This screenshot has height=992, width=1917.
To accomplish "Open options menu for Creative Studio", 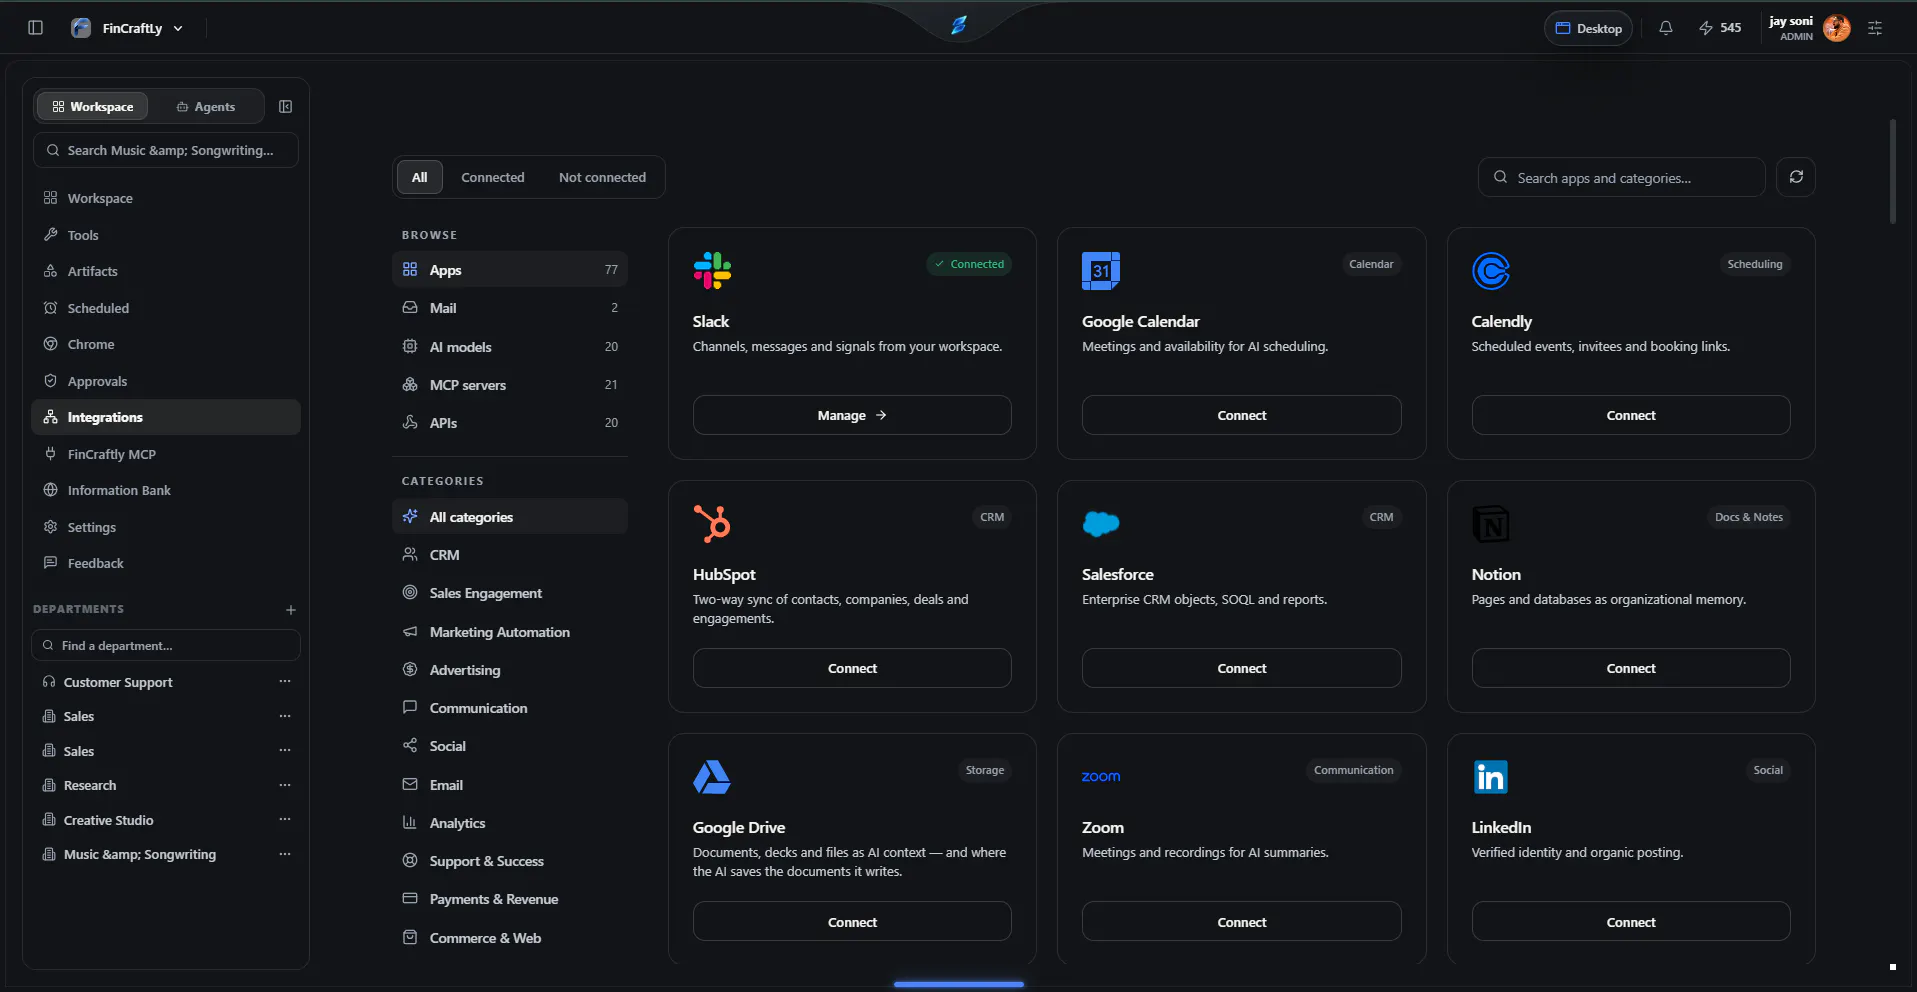I will pyautogui.click(x=285, y=820).
